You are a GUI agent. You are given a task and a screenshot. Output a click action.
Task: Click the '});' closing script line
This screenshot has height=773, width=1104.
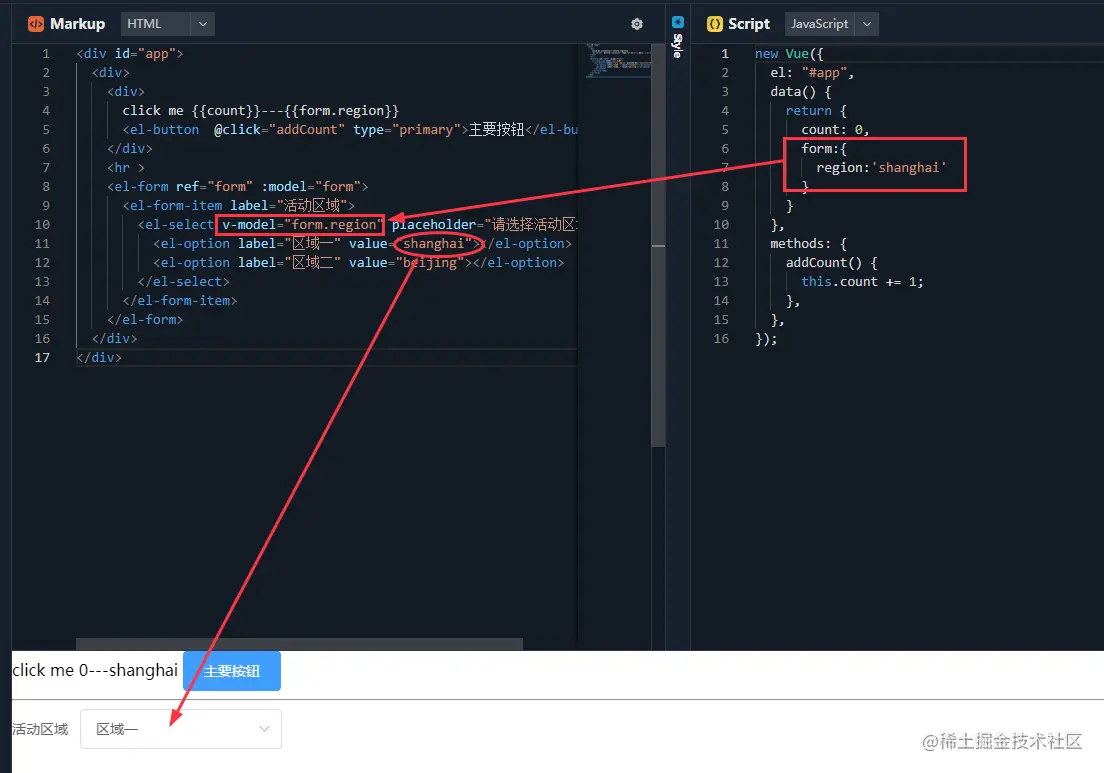point(766,339)
